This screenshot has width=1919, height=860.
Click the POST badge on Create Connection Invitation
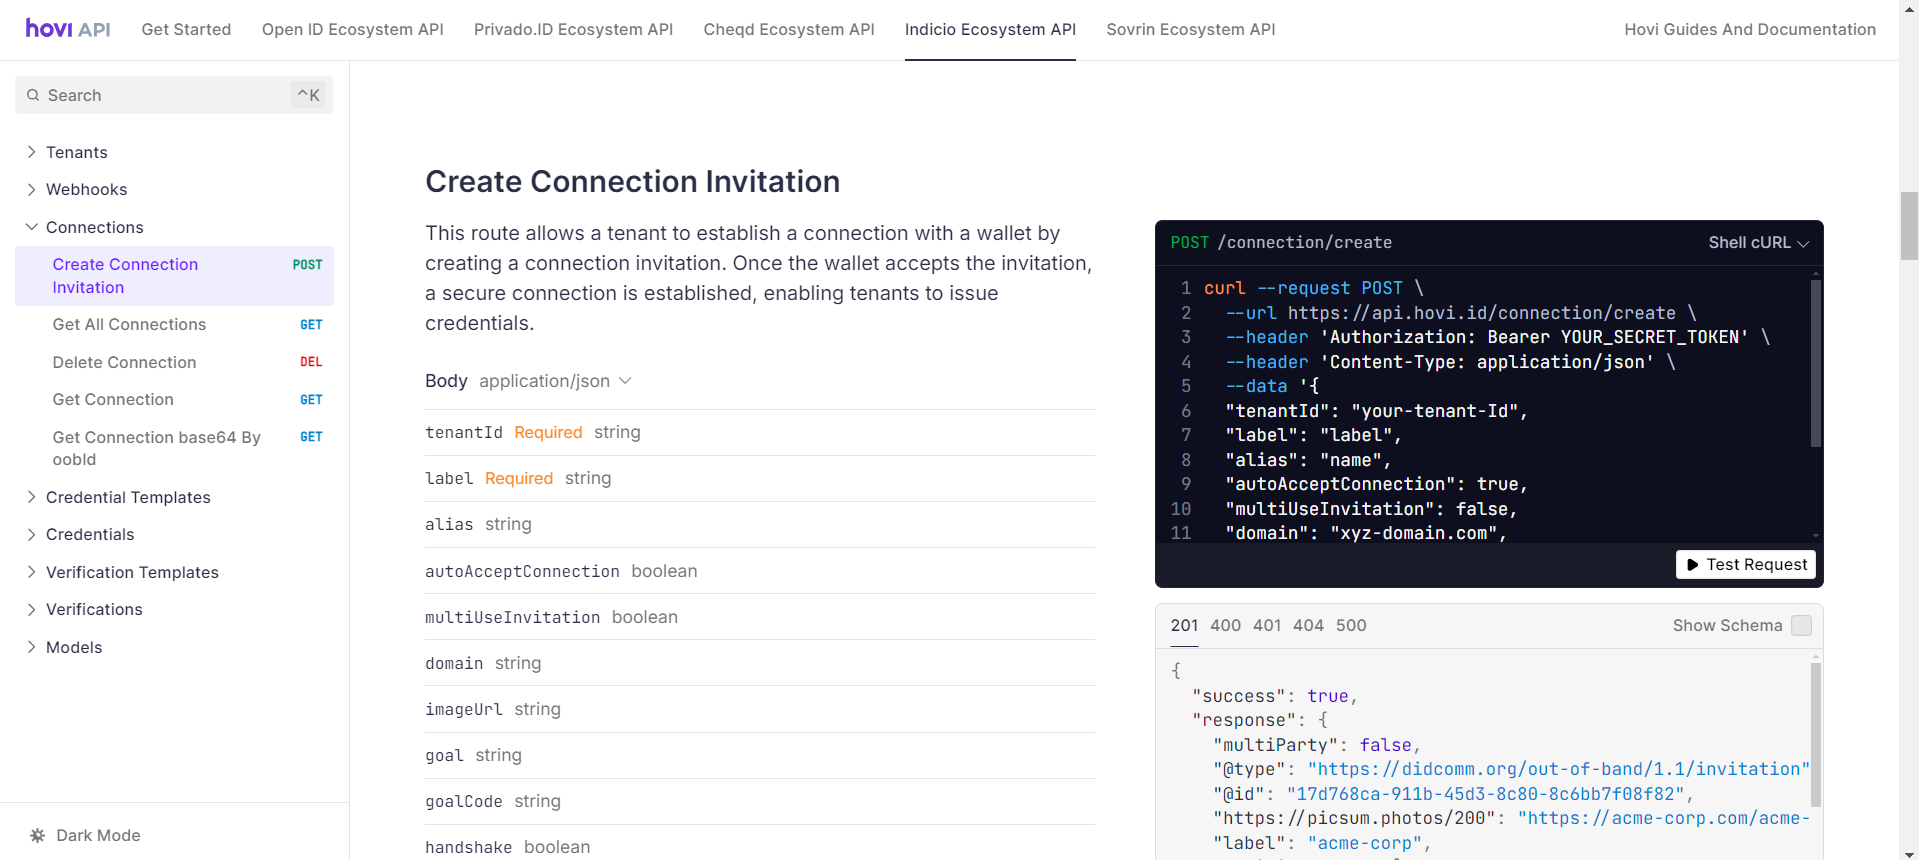(x=307, y=265)
